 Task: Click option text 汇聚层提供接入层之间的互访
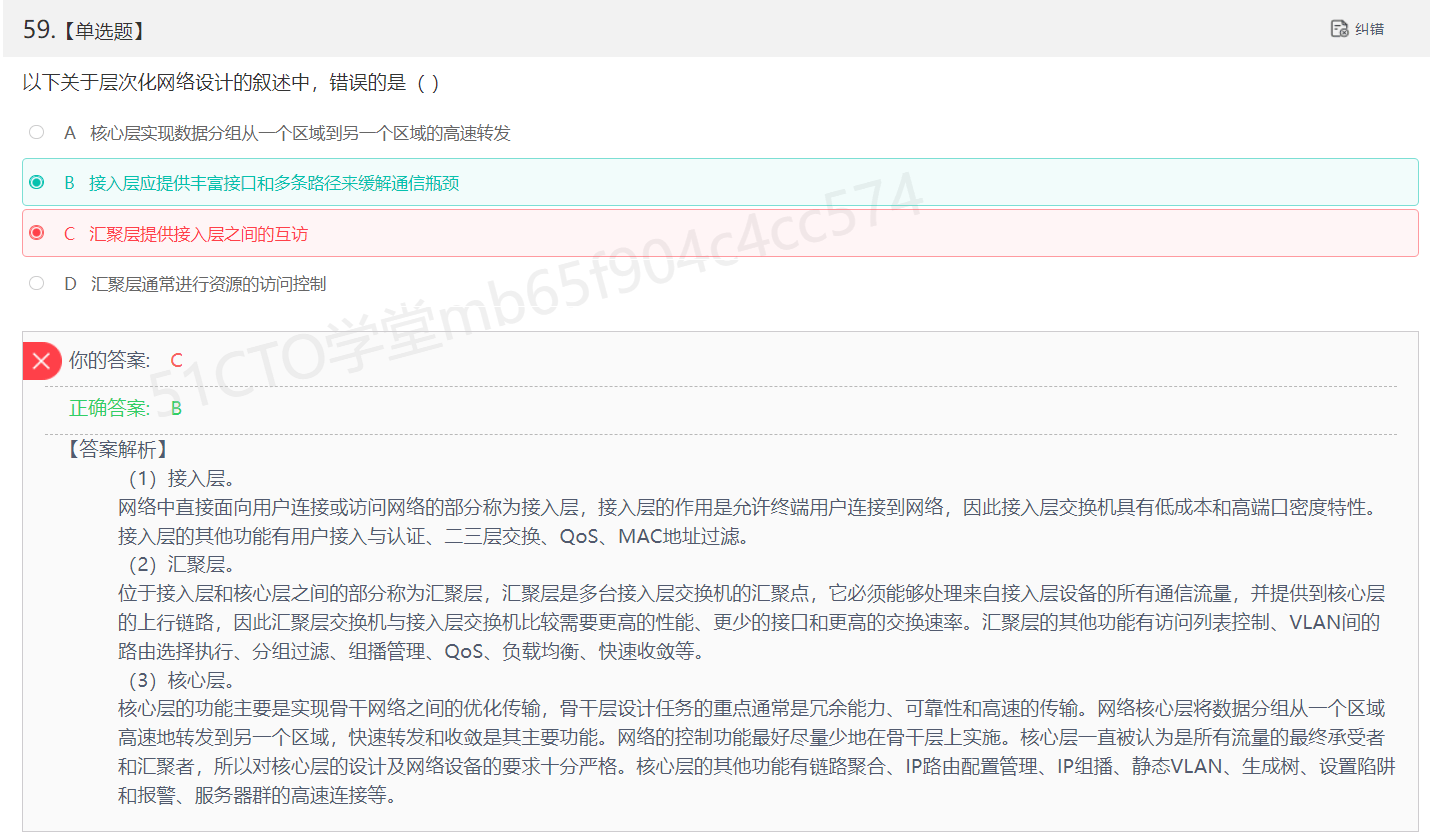(x=198, y=234)
